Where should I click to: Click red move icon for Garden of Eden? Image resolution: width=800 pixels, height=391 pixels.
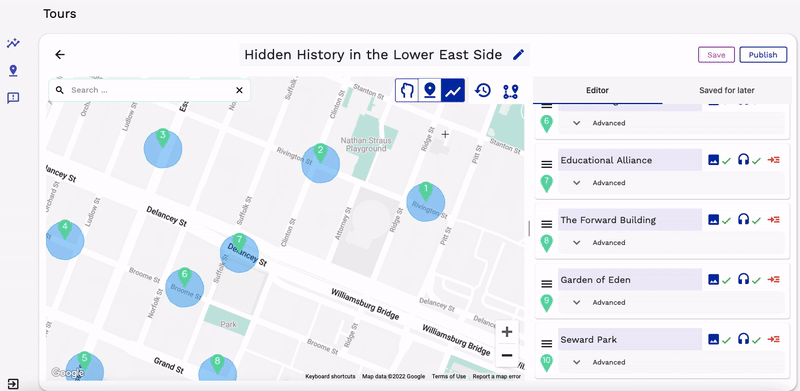tap(774, 280)
